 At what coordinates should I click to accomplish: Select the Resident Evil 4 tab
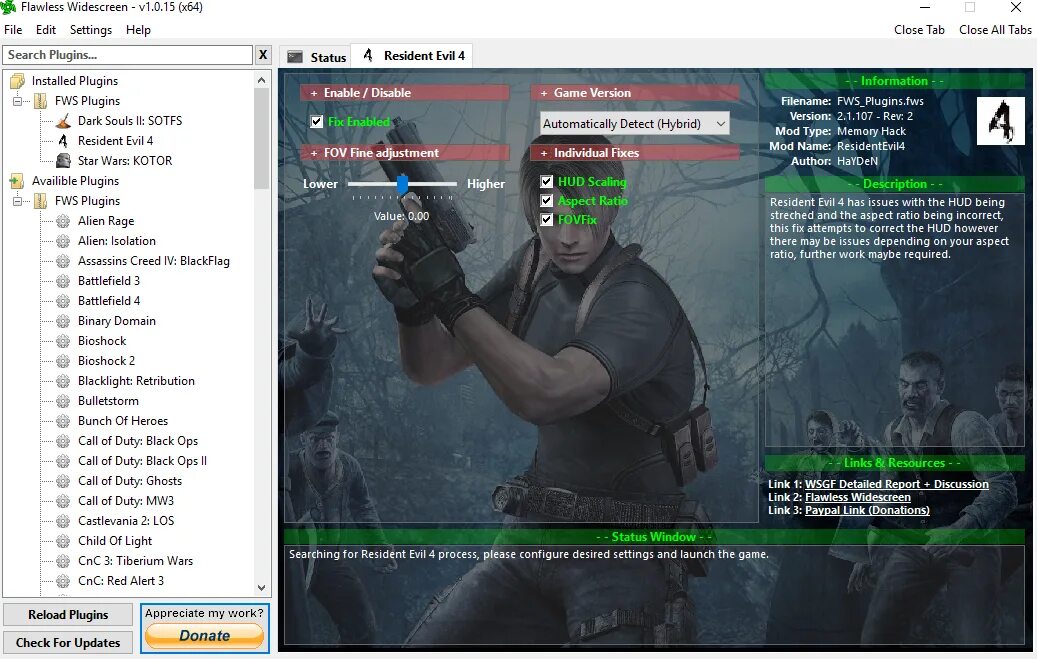(x=413, y=56)
